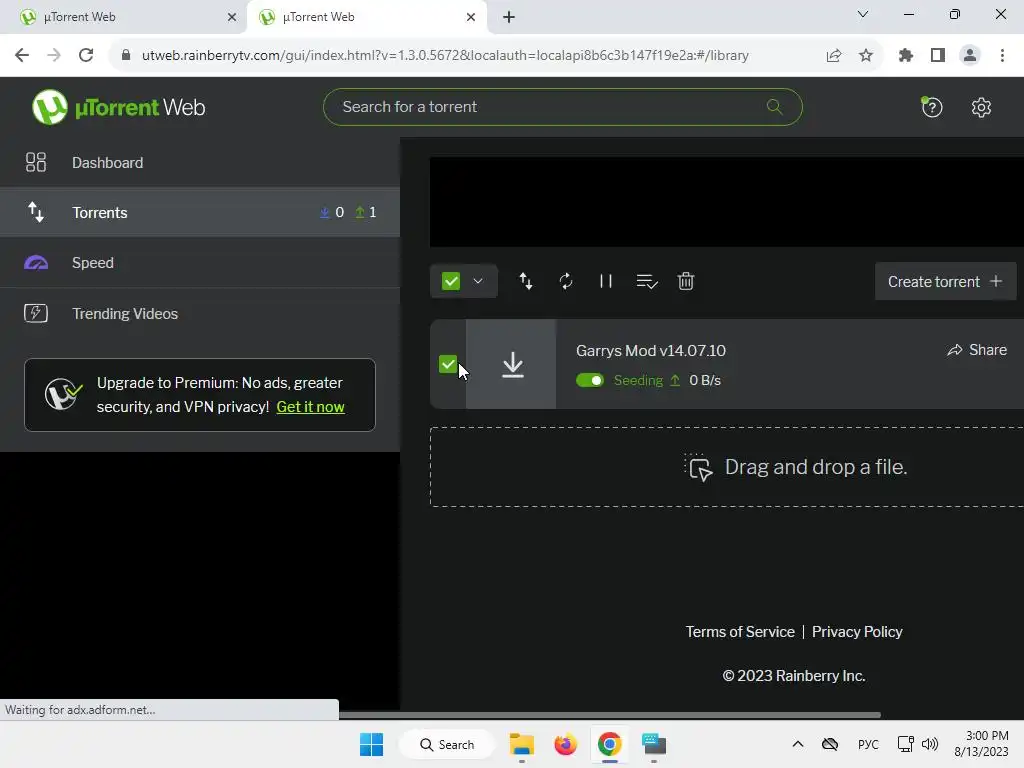Click the Speed gauge icon in sidebar
The width and height of the screenshot is (1024, 768).
pos(36,263)
